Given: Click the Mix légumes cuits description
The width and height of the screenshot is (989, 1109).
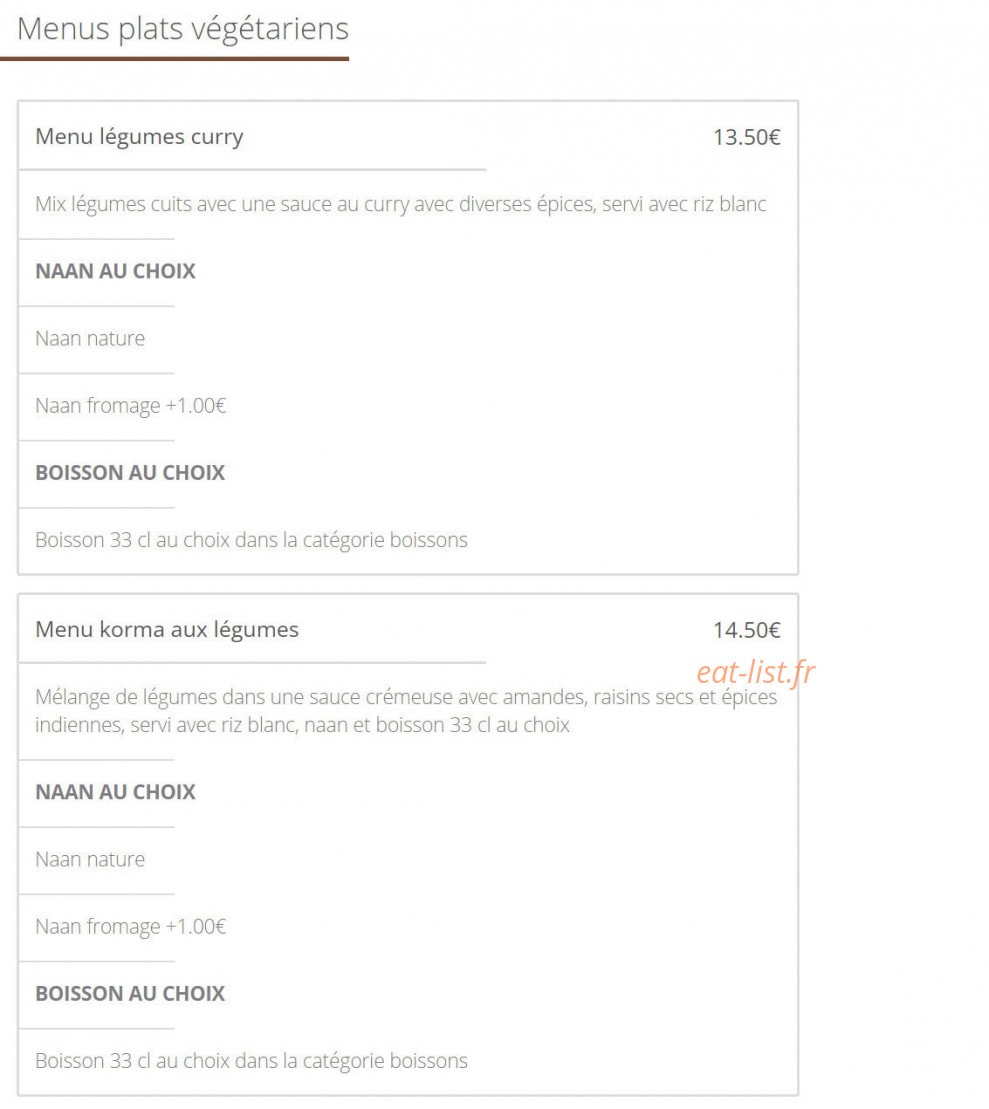Looking at the screenshot, I should [400, 204].
